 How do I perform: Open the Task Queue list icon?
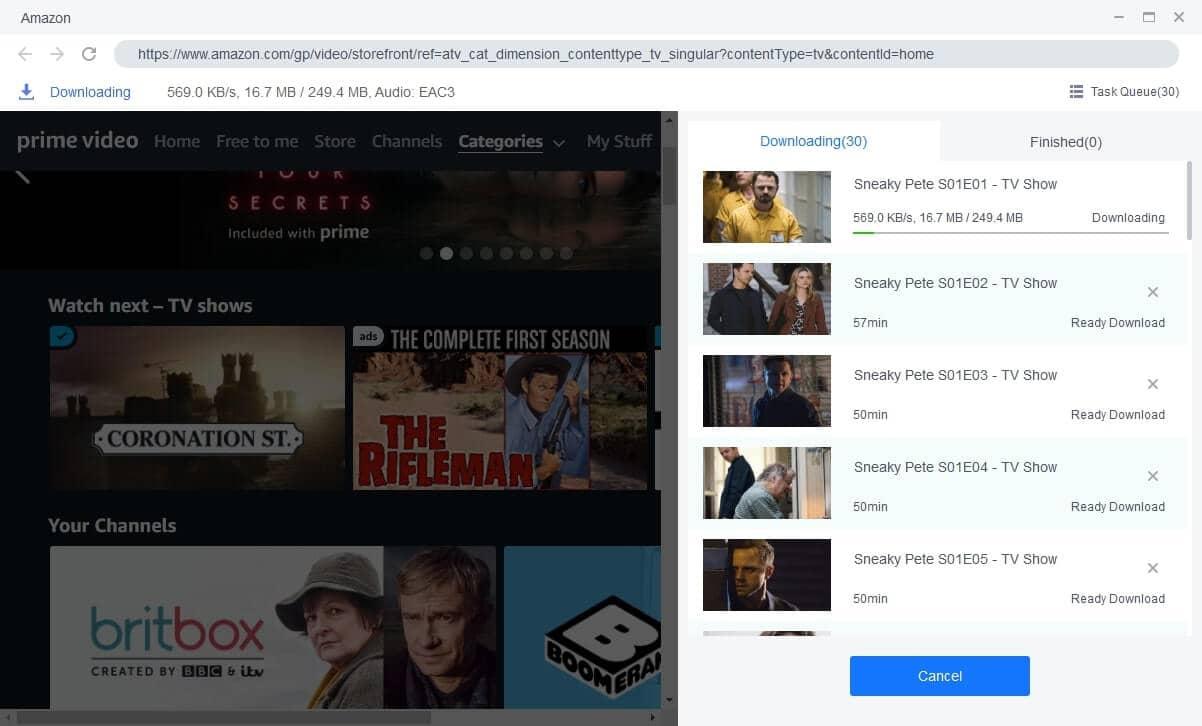pyautogui.click(x=1076, y=92)
